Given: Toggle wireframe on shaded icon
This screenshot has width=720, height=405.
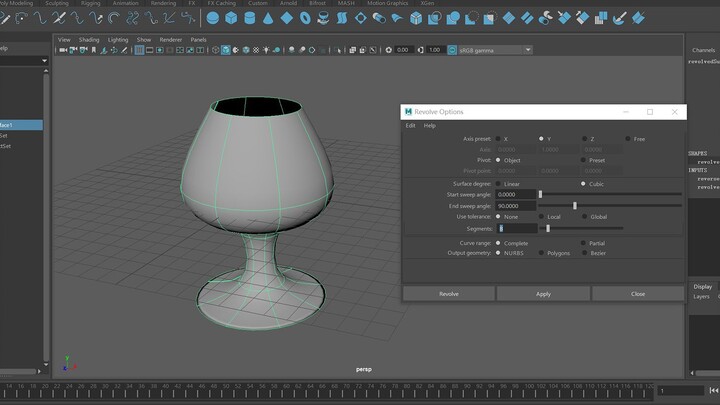Looking at the screenshot, I should (x=246, y=50).
